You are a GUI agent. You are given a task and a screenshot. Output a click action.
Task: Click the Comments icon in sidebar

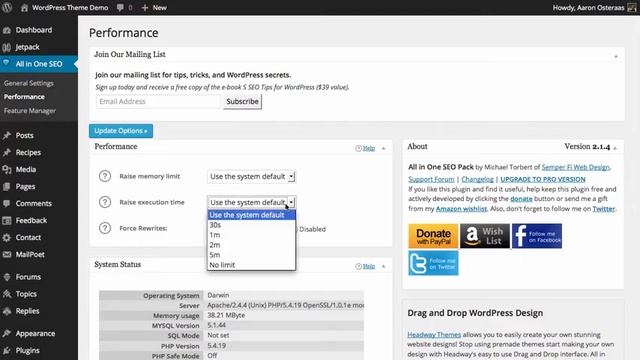7,203
